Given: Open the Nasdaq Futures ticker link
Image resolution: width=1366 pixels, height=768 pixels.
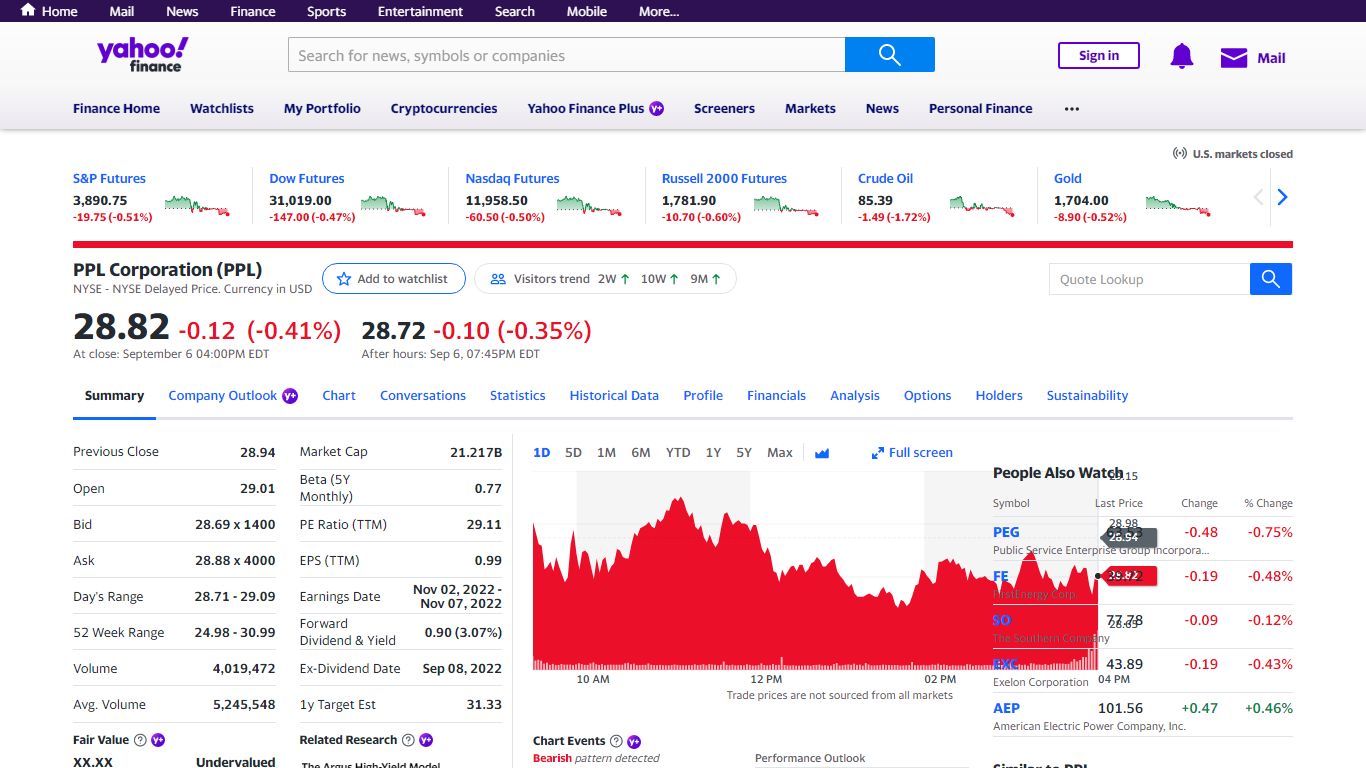Looking at the screenshot, I should click(x=512, y=178).
